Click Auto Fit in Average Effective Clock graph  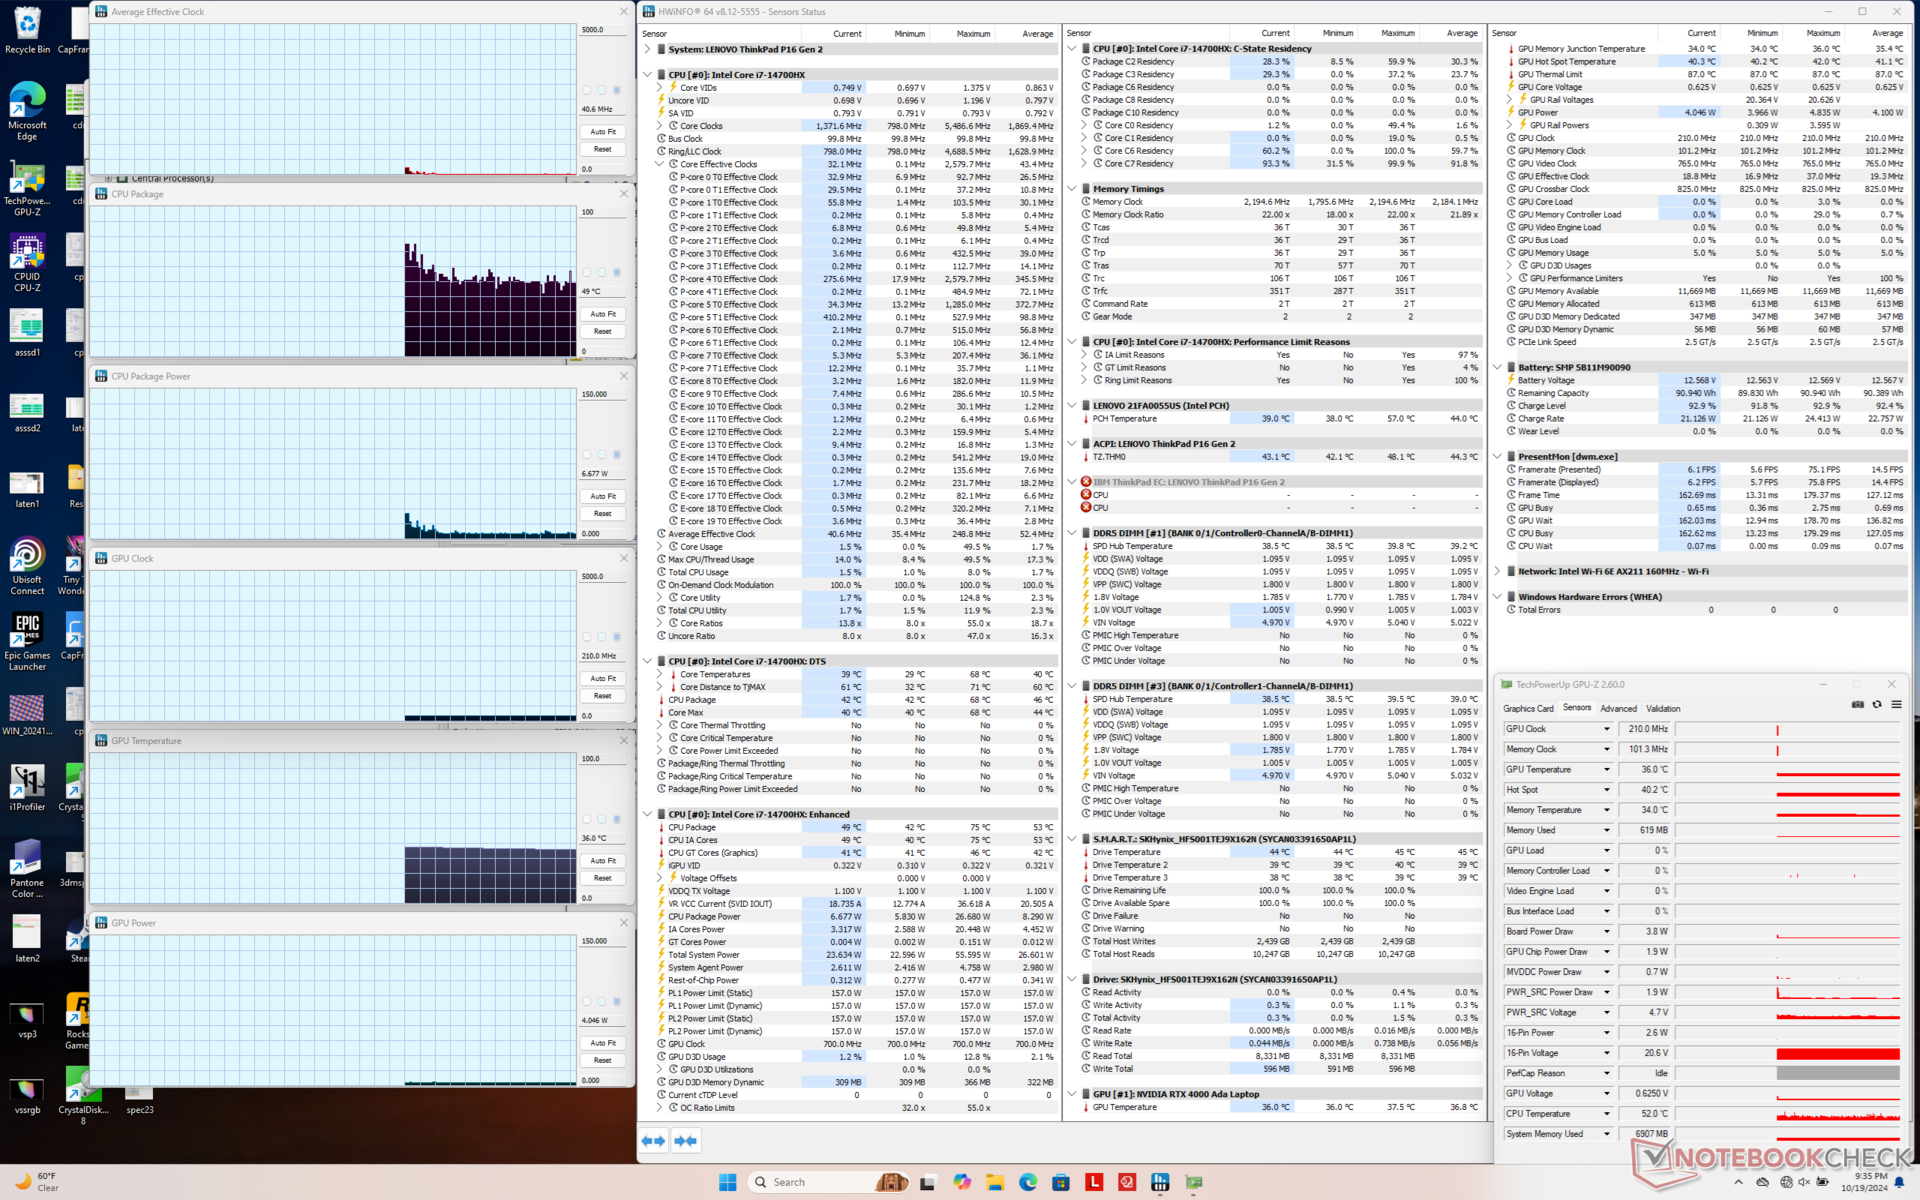tap(602, 132)
